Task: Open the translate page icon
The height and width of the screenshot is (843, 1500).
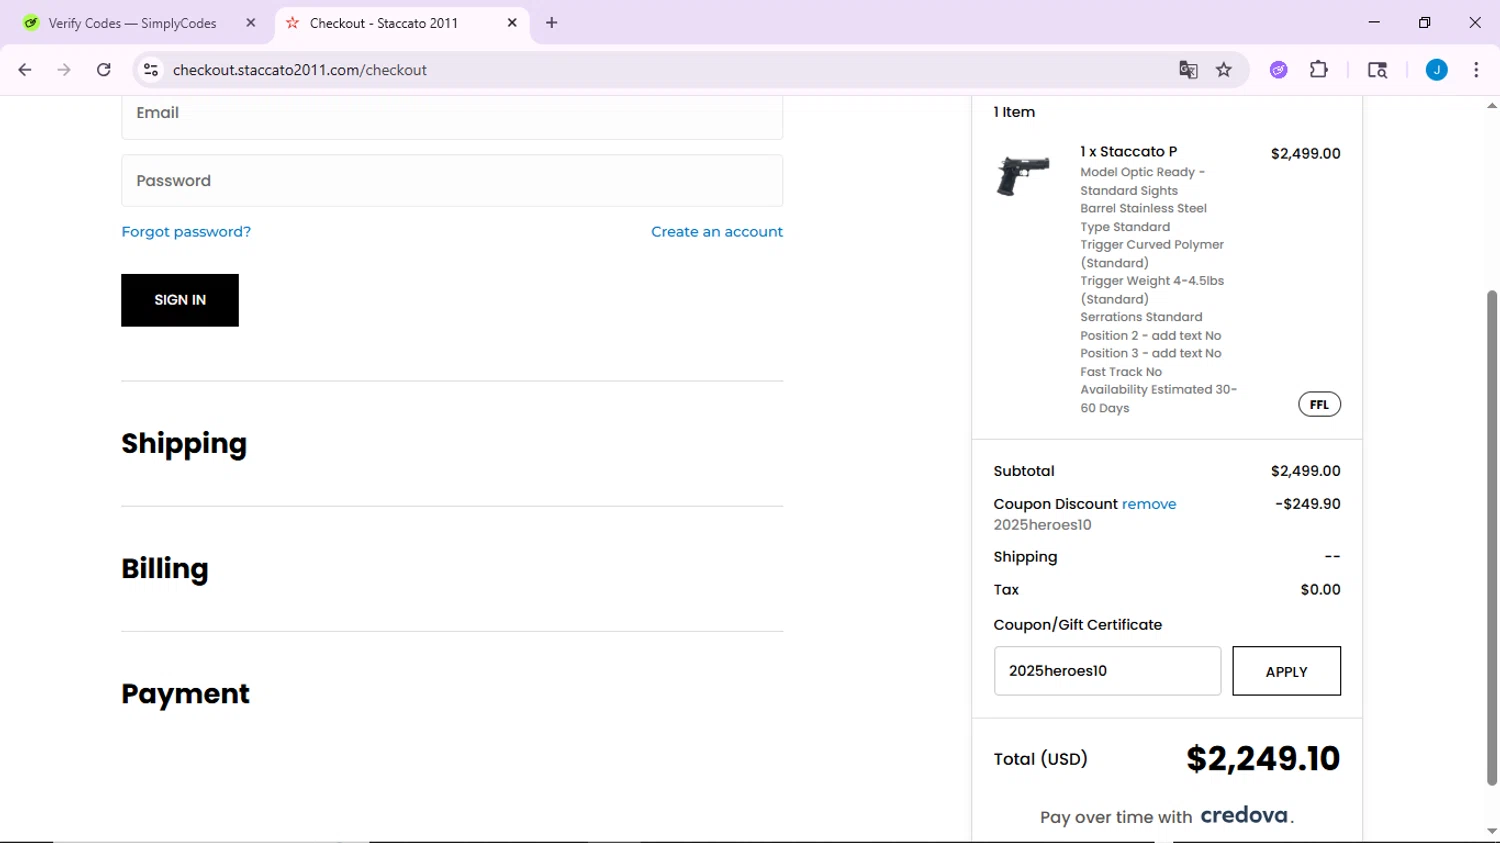Action: (1188, 70)
